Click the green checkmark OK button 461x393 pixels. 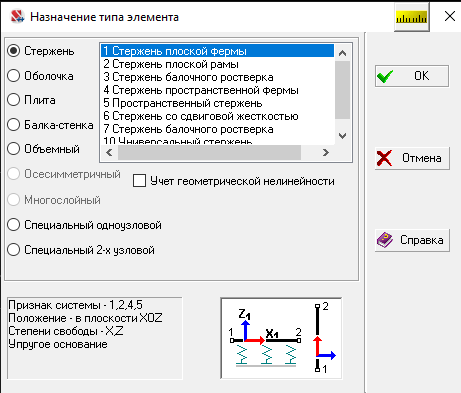412,76
